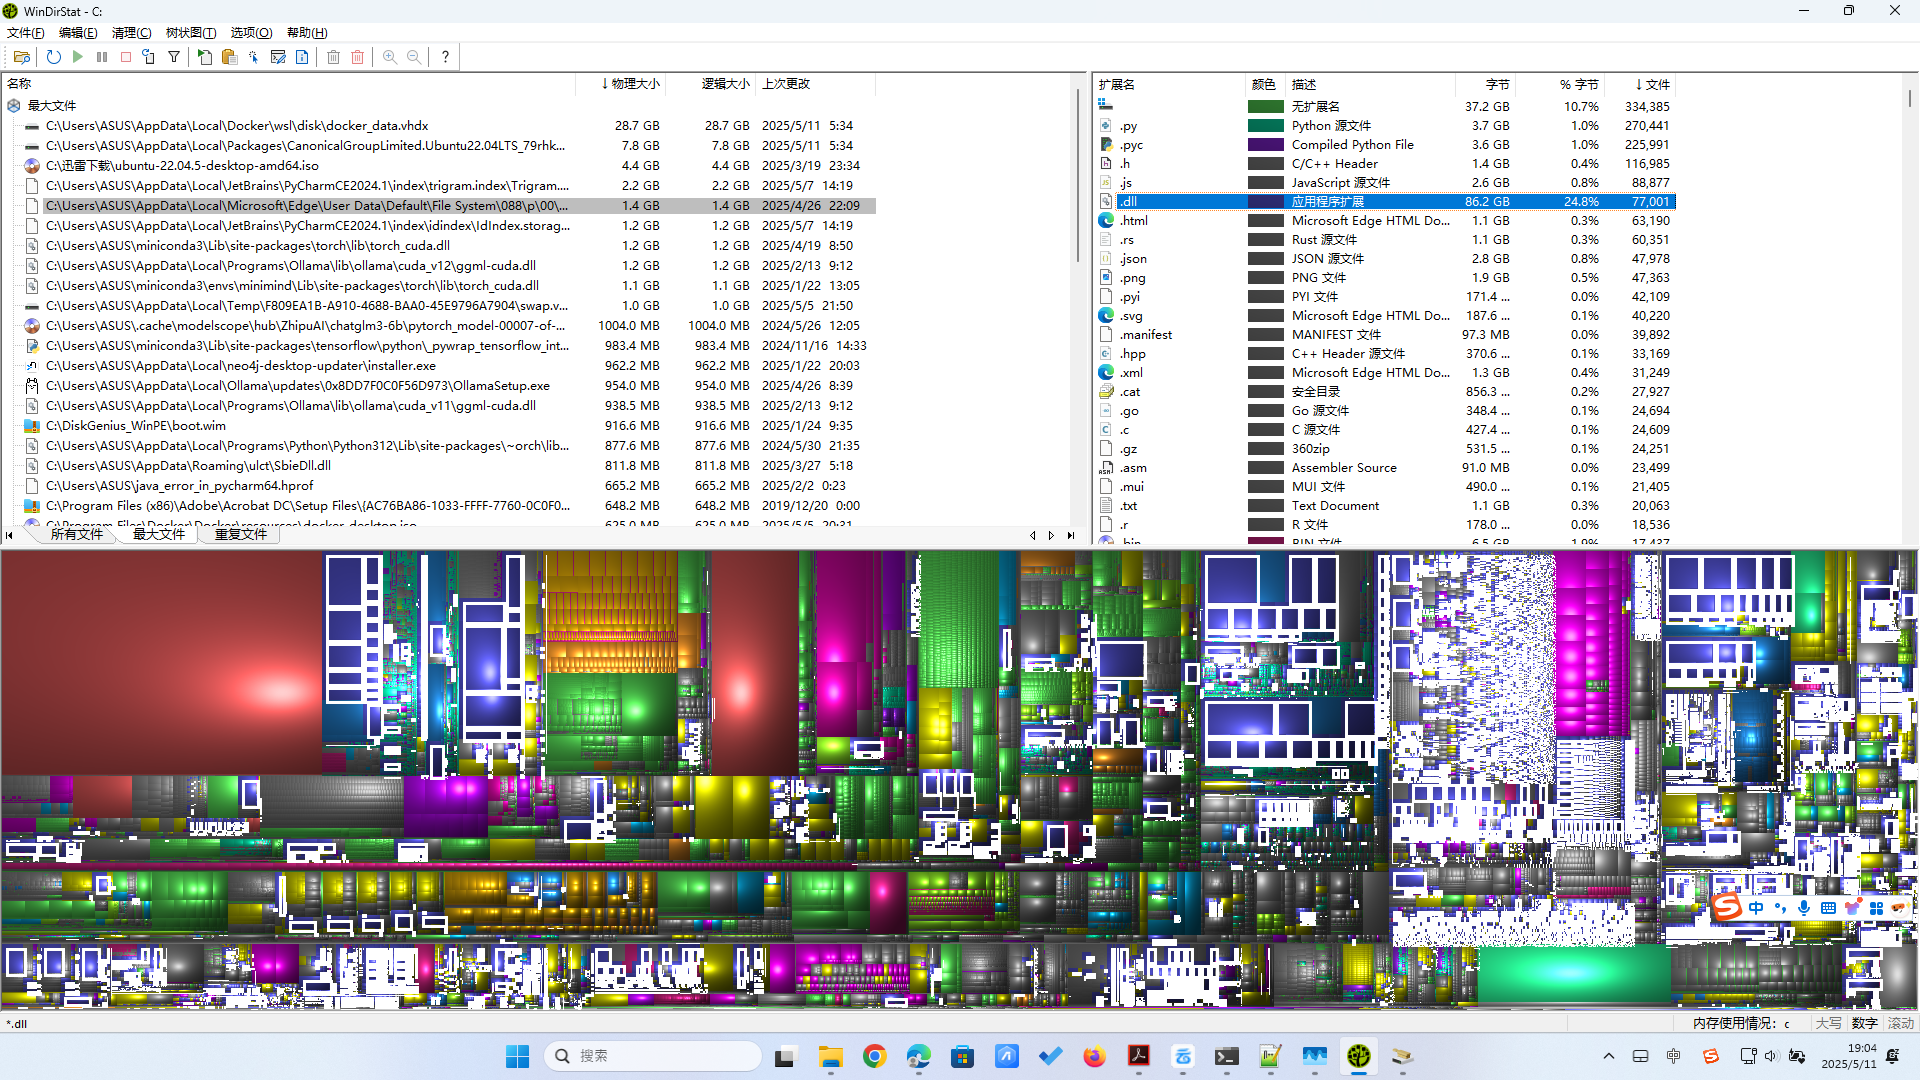Resume the scan with the green play icon
Image resolution: width=1920 pixels, height=1080 pixels.
[78, 57]
